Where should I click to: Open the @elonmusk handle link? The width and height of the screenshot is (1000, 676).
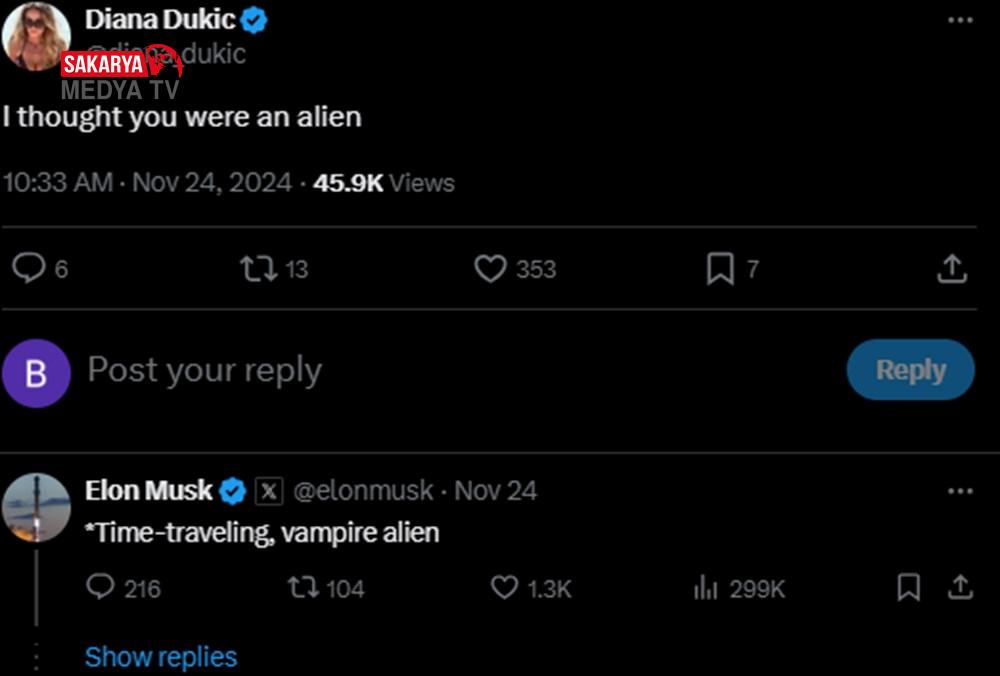point(364,491)
